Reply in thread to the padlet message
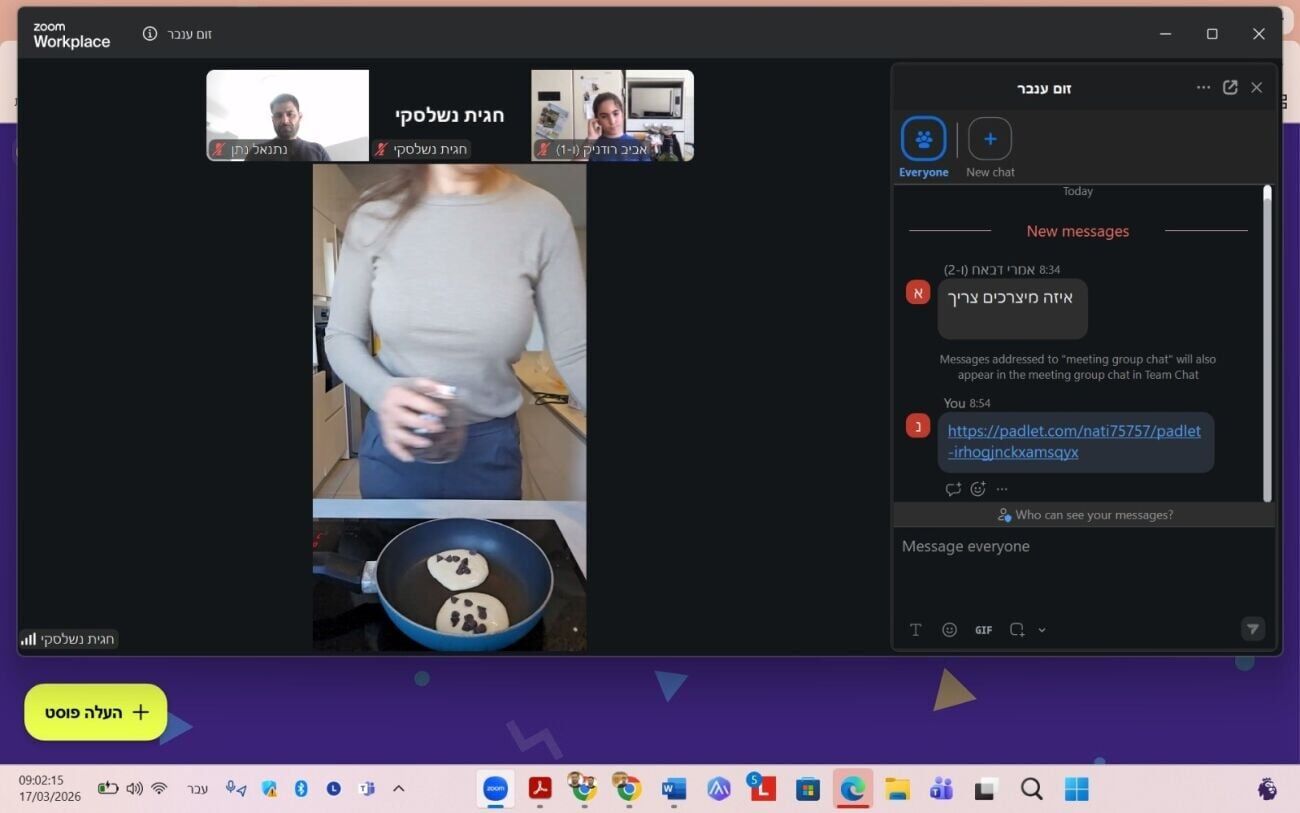This screenshot has height=813, width=1300. point(953,489)
